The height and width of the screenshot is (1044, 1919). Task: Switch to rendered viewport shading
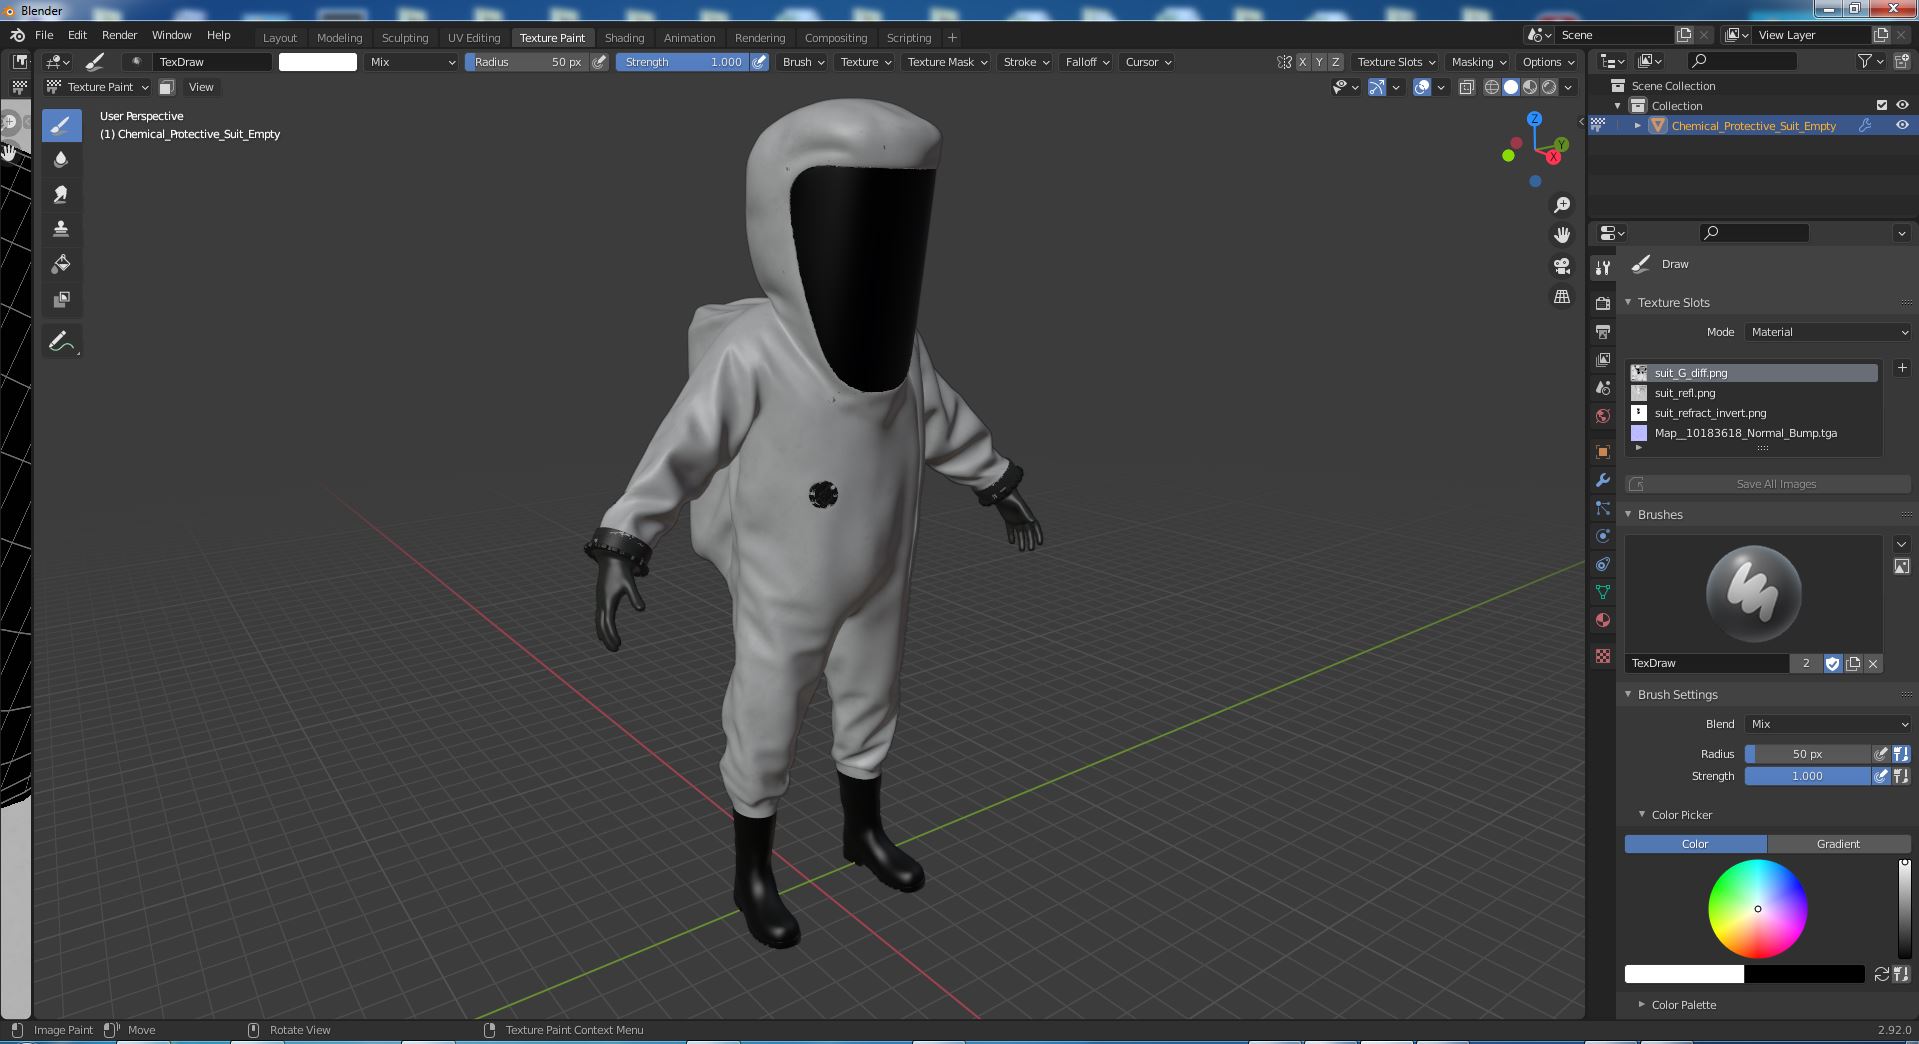point(1549,87)
